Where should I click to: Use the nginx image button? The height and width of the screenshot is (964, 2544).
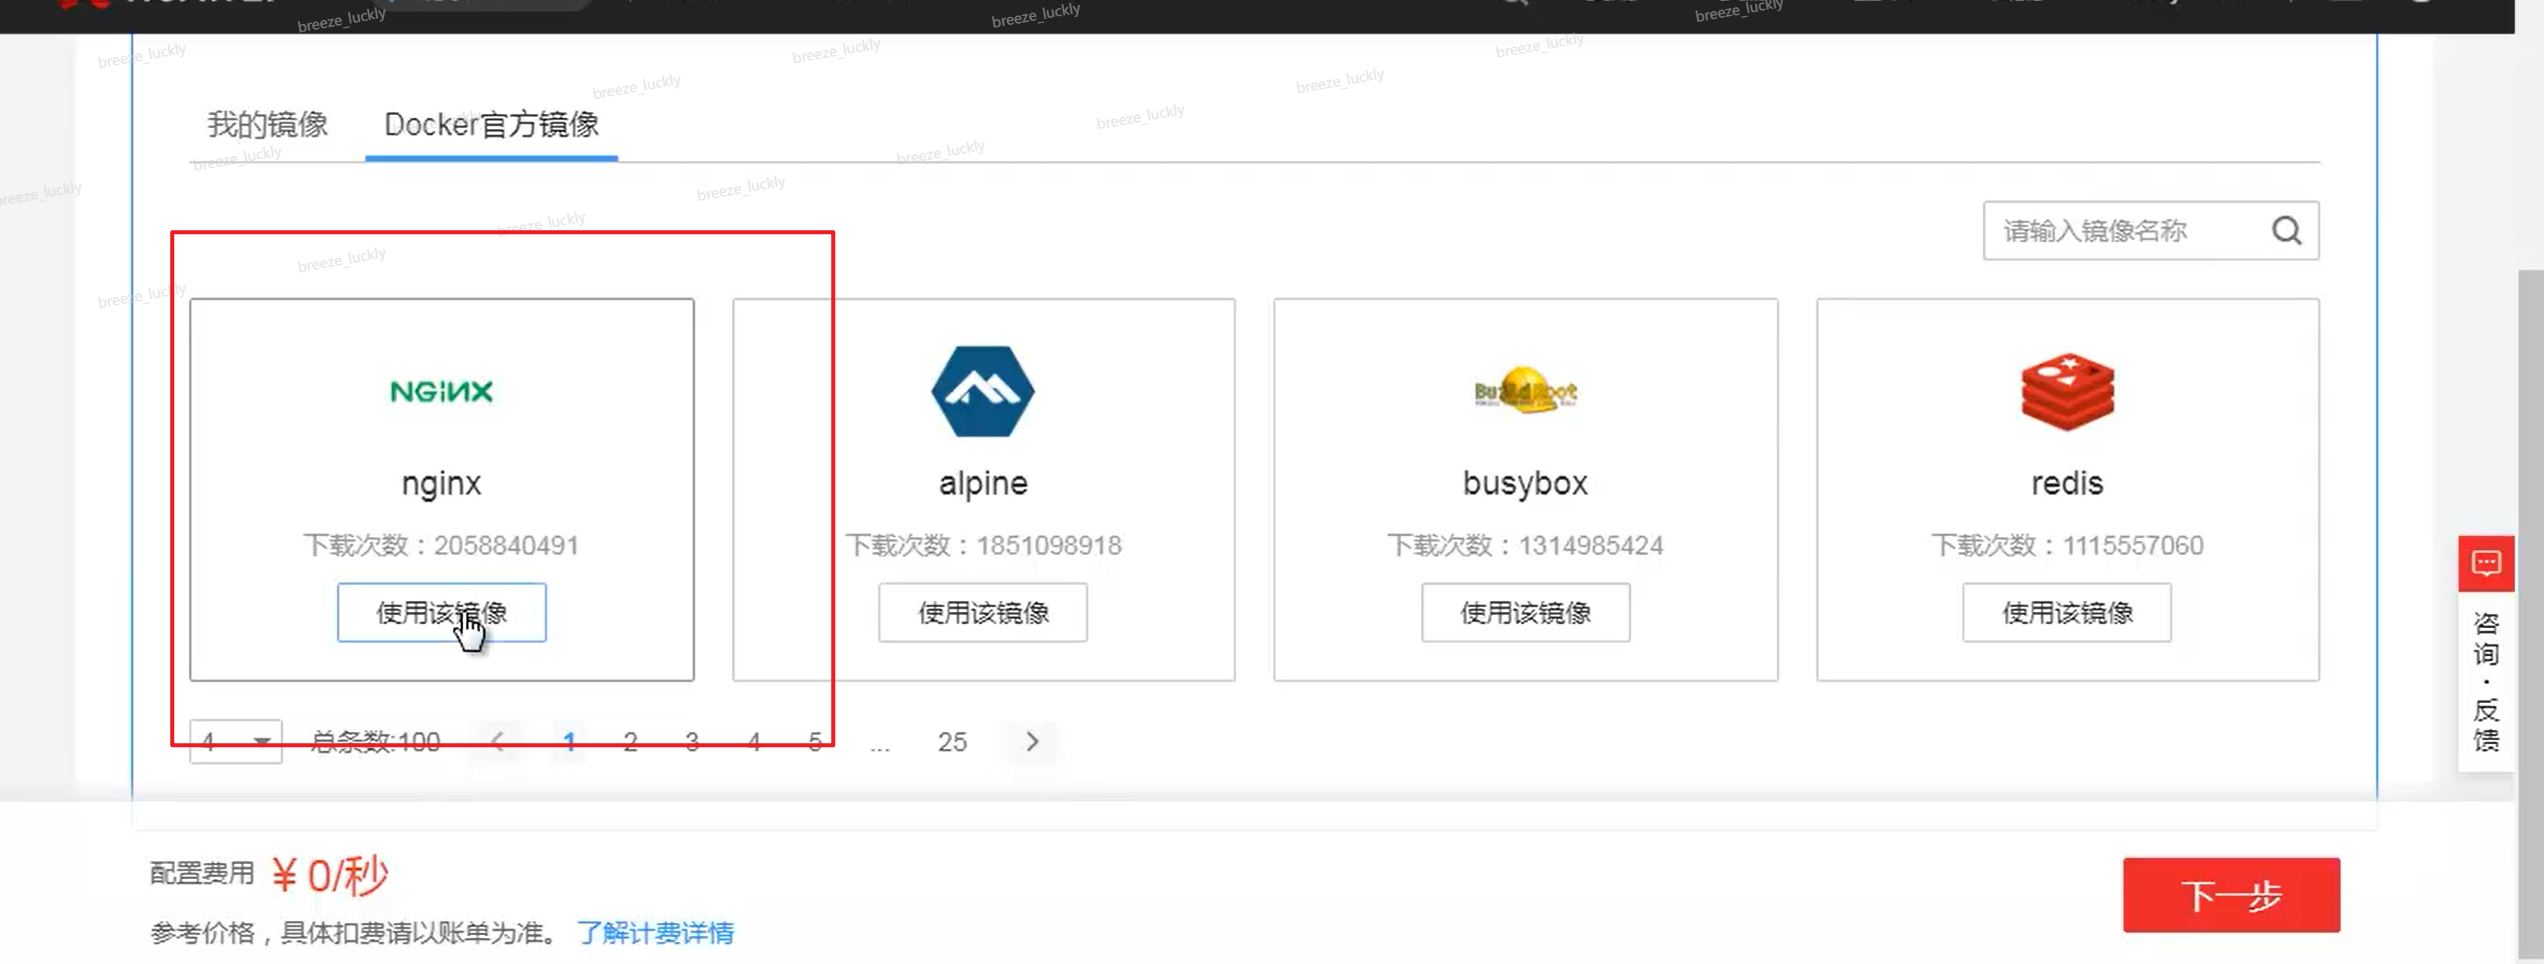point(441,612)
